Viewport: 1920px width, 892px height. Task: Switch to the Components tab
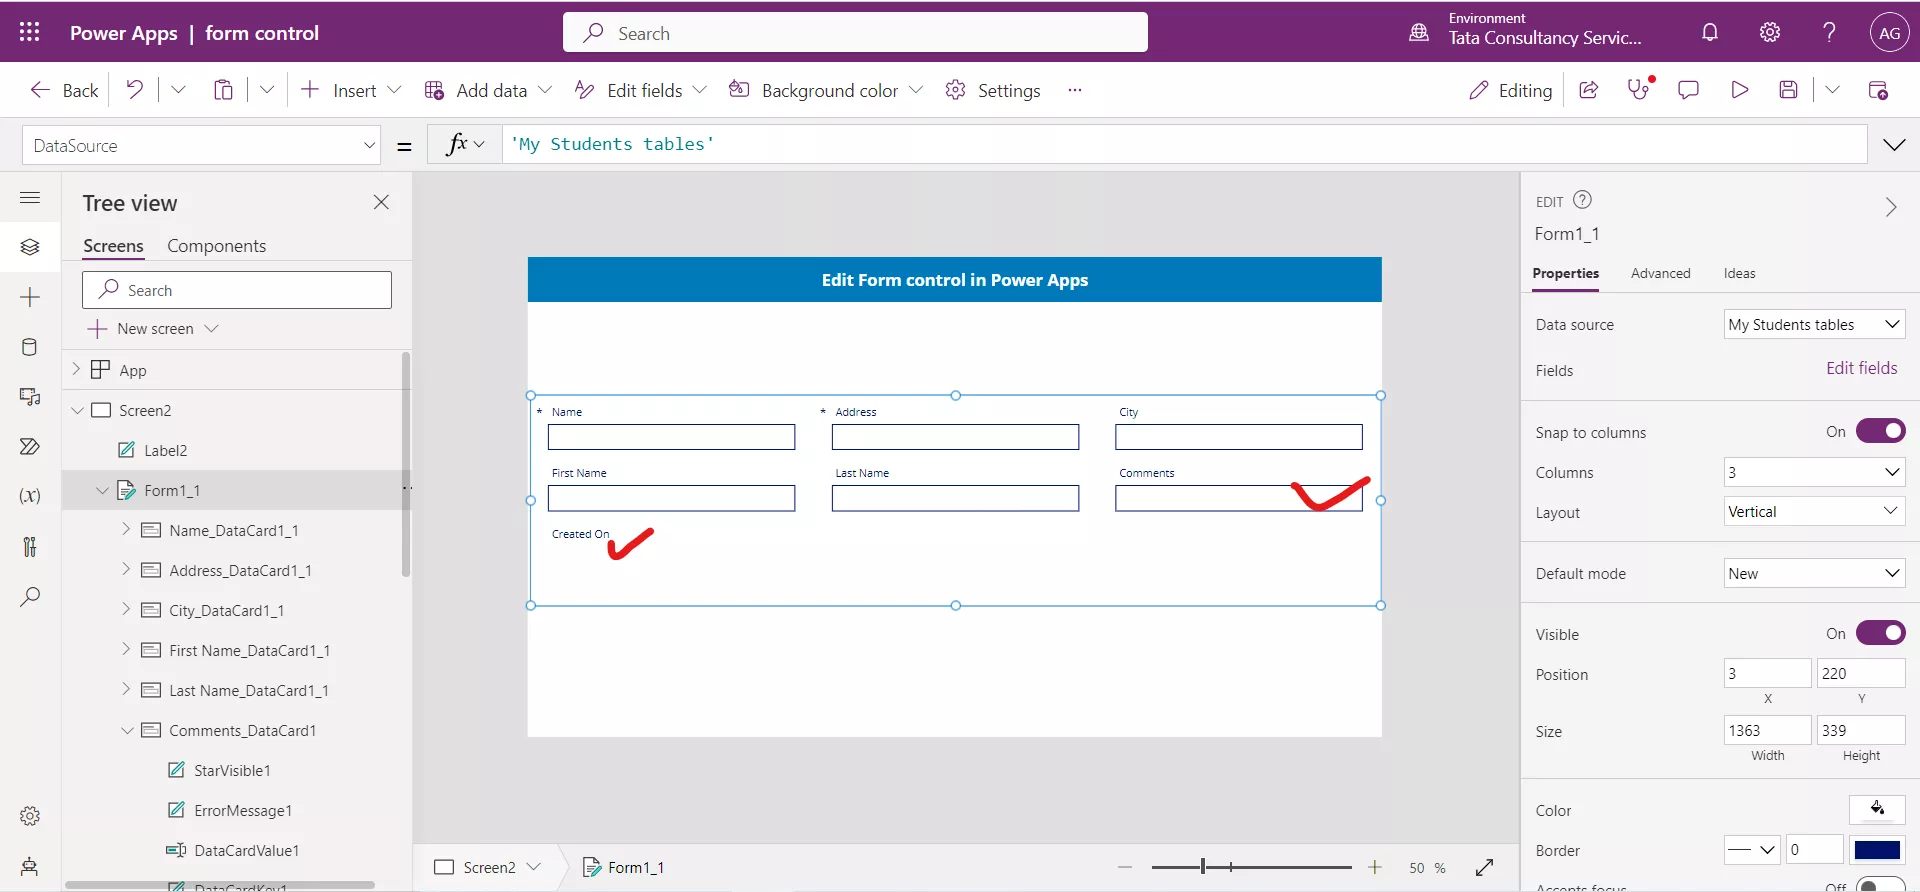216,246
